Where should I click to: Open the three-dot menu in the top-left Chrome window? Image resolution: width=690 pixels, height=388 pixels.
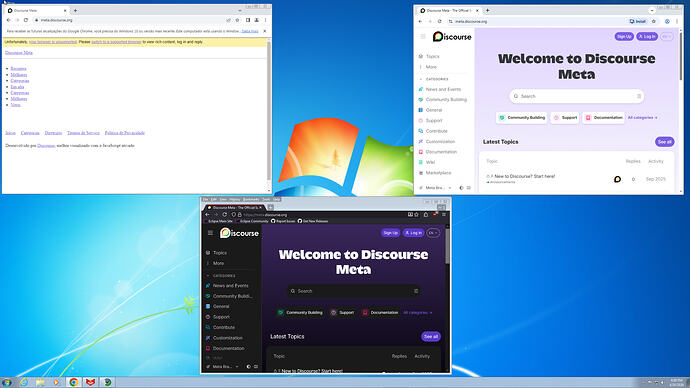coord(265,20)
